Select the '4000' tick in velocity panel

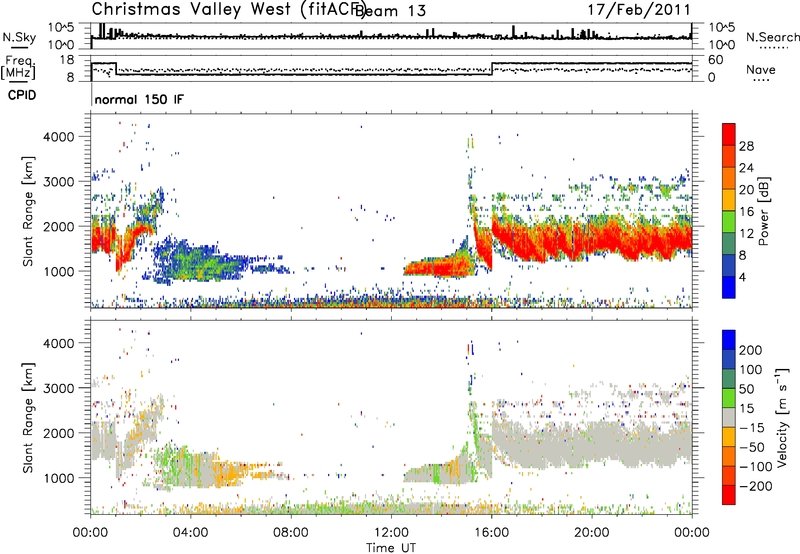(x=59, y=343)
